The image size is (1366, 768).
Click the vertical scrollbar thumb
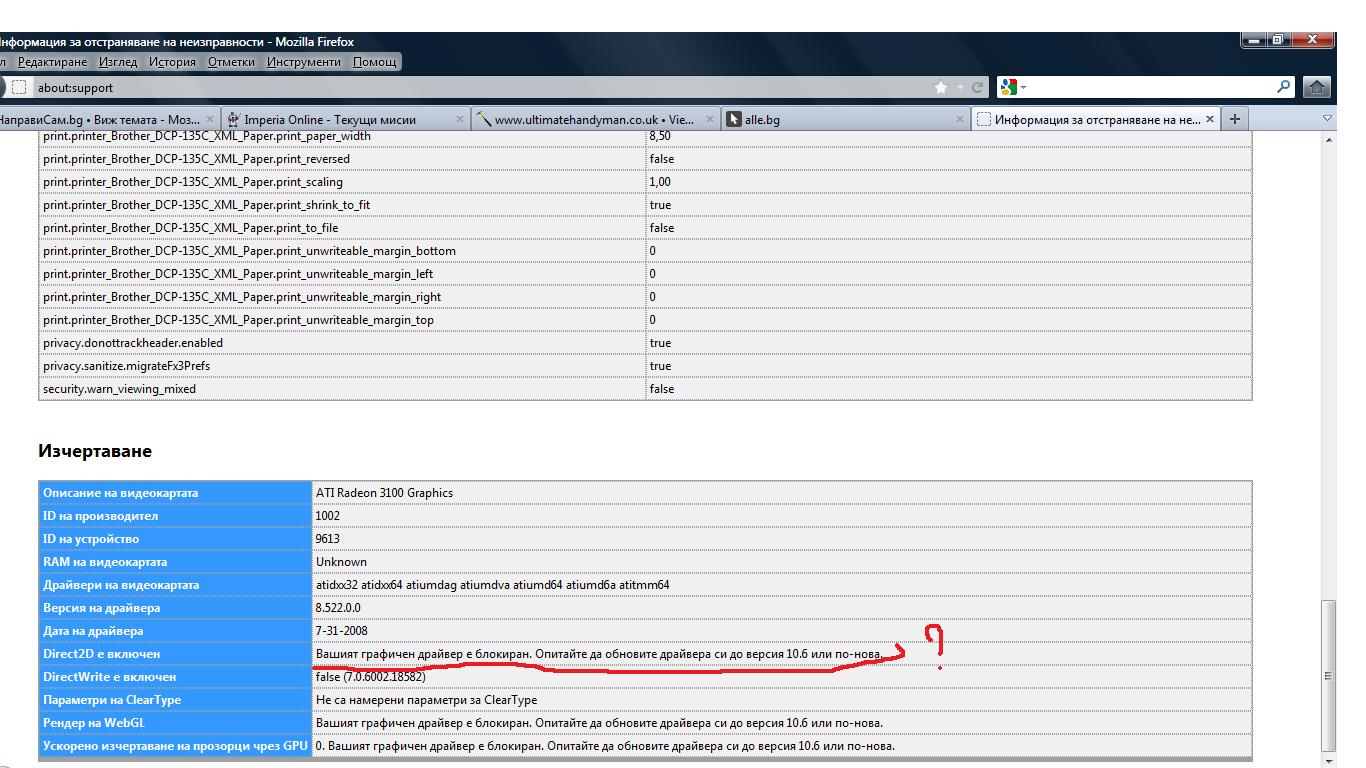point(1328,675)
